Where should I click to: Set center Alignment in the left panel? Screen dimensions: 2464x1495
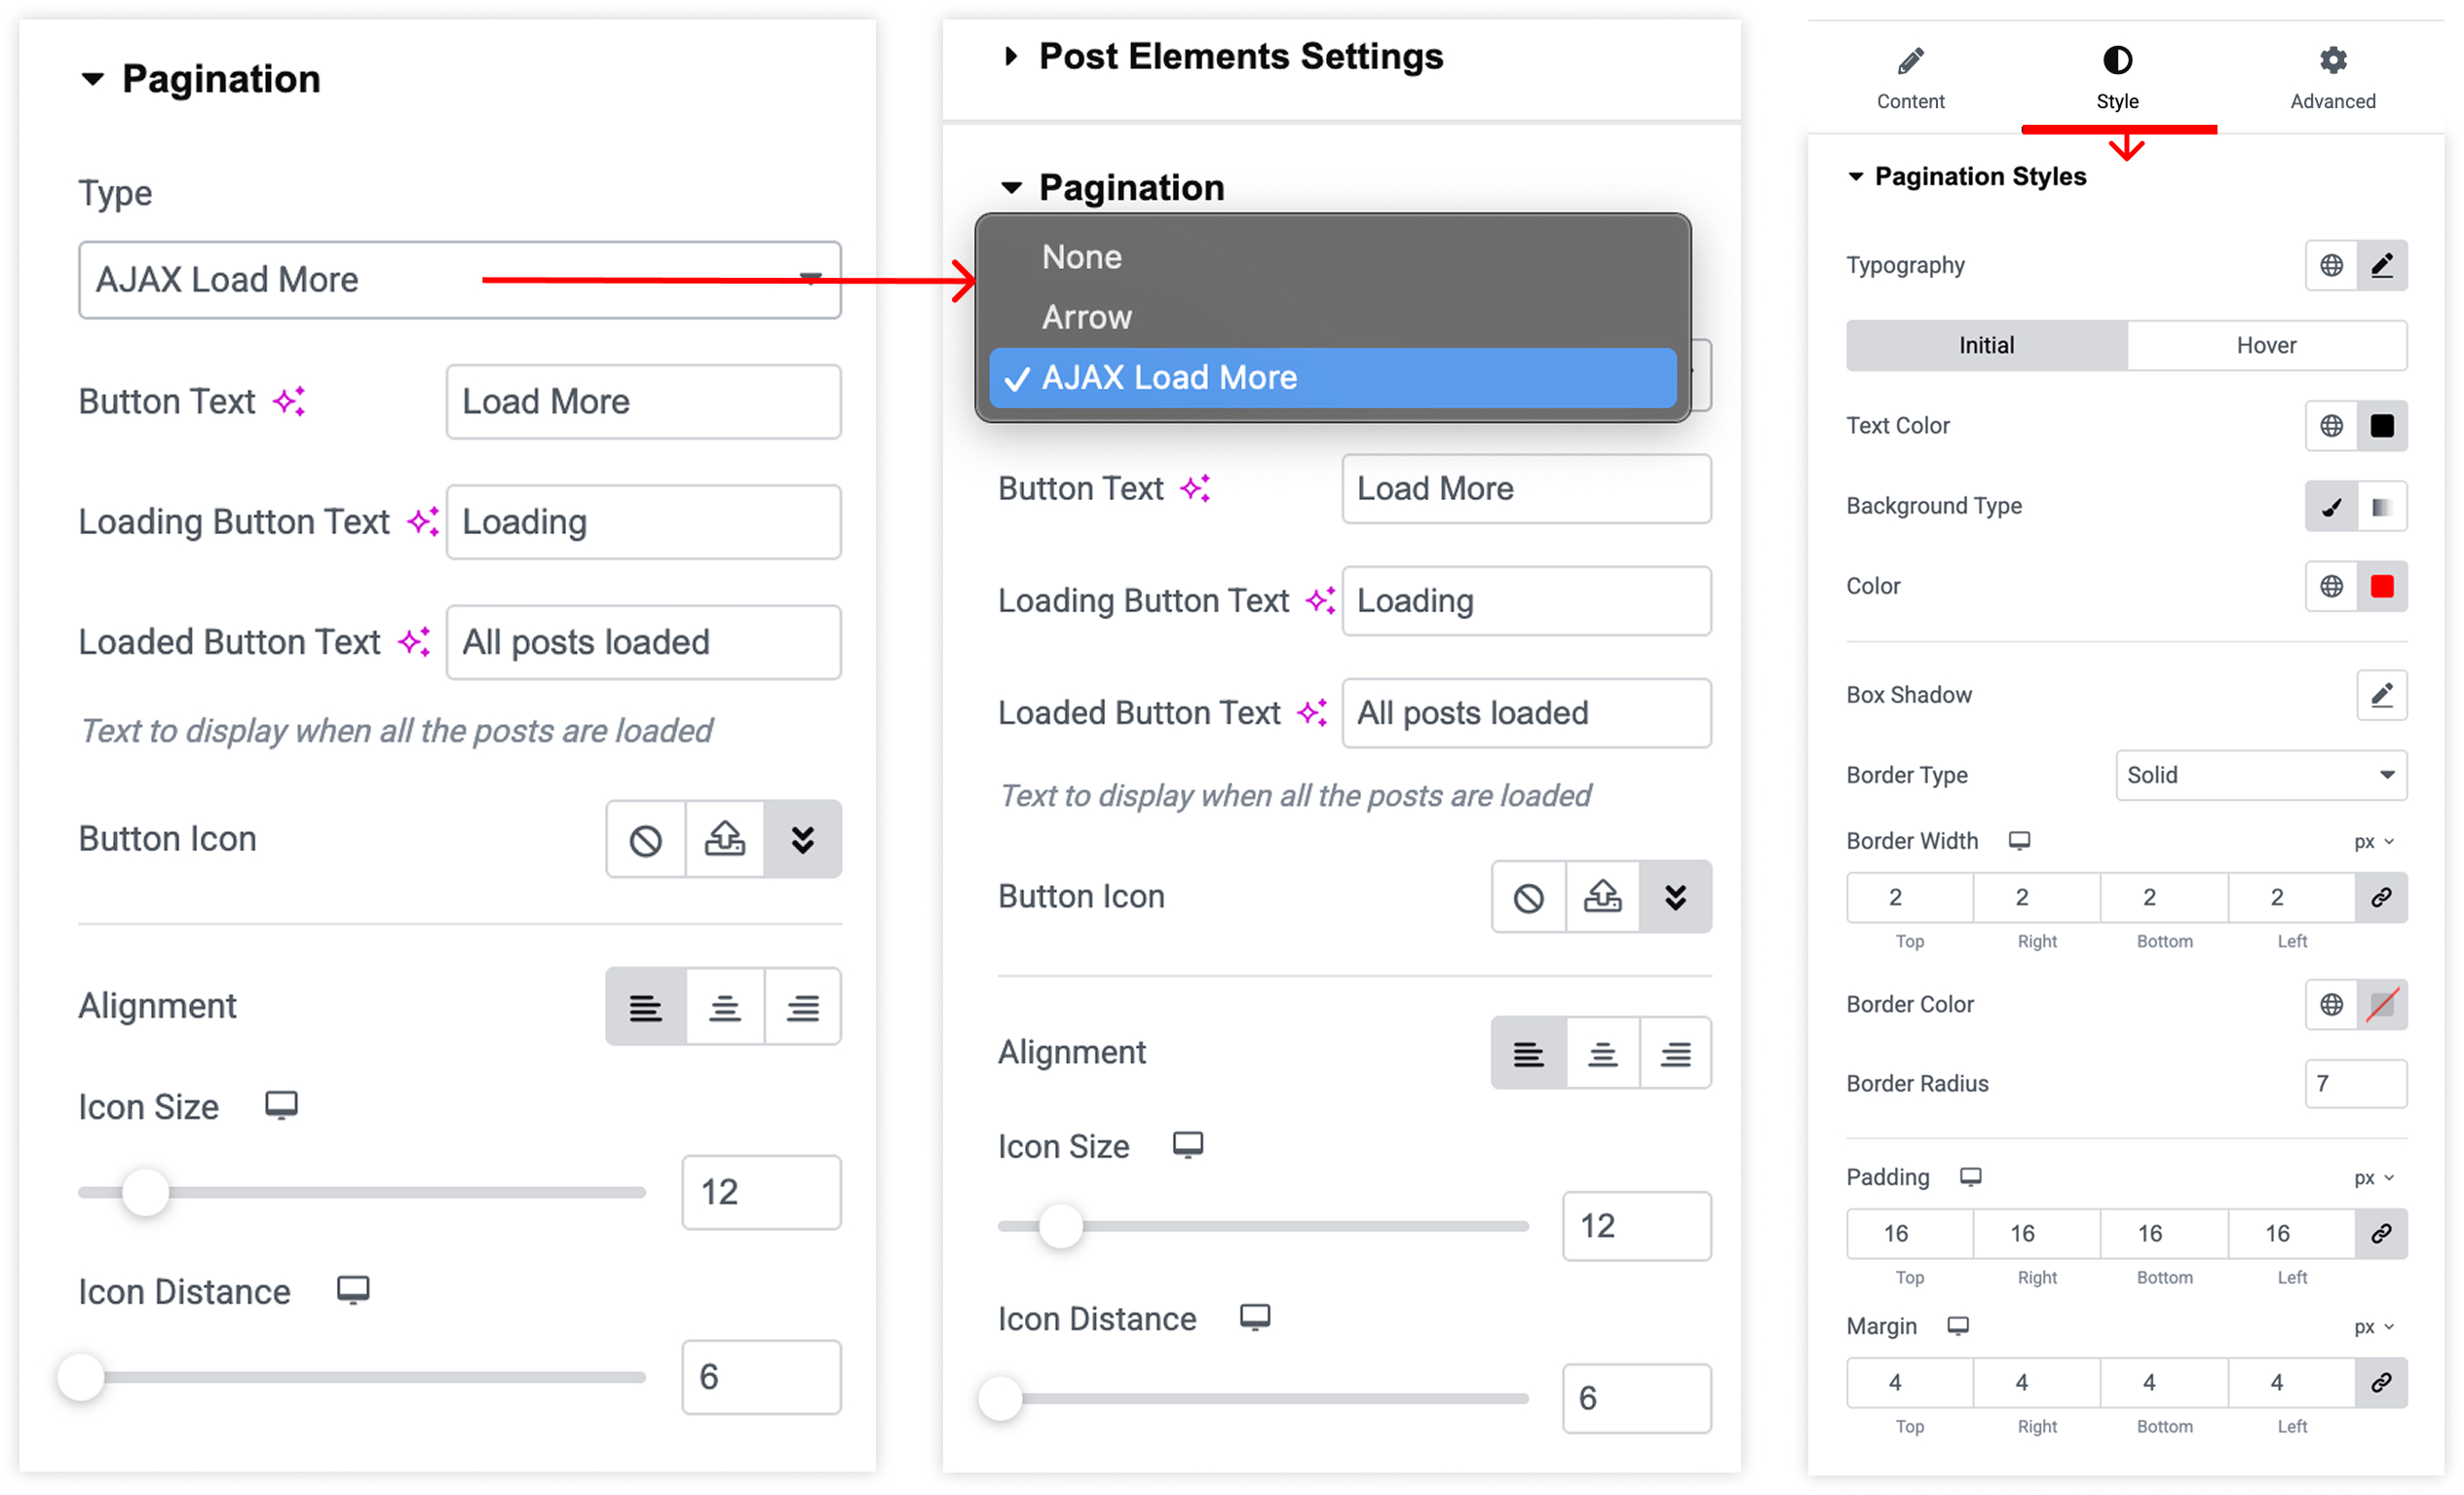725,1006
